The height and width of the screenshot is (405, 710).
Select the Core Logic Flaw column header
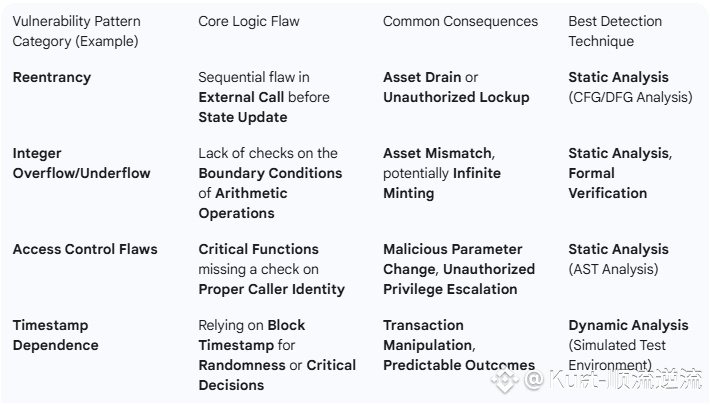(x=249, y=21)
